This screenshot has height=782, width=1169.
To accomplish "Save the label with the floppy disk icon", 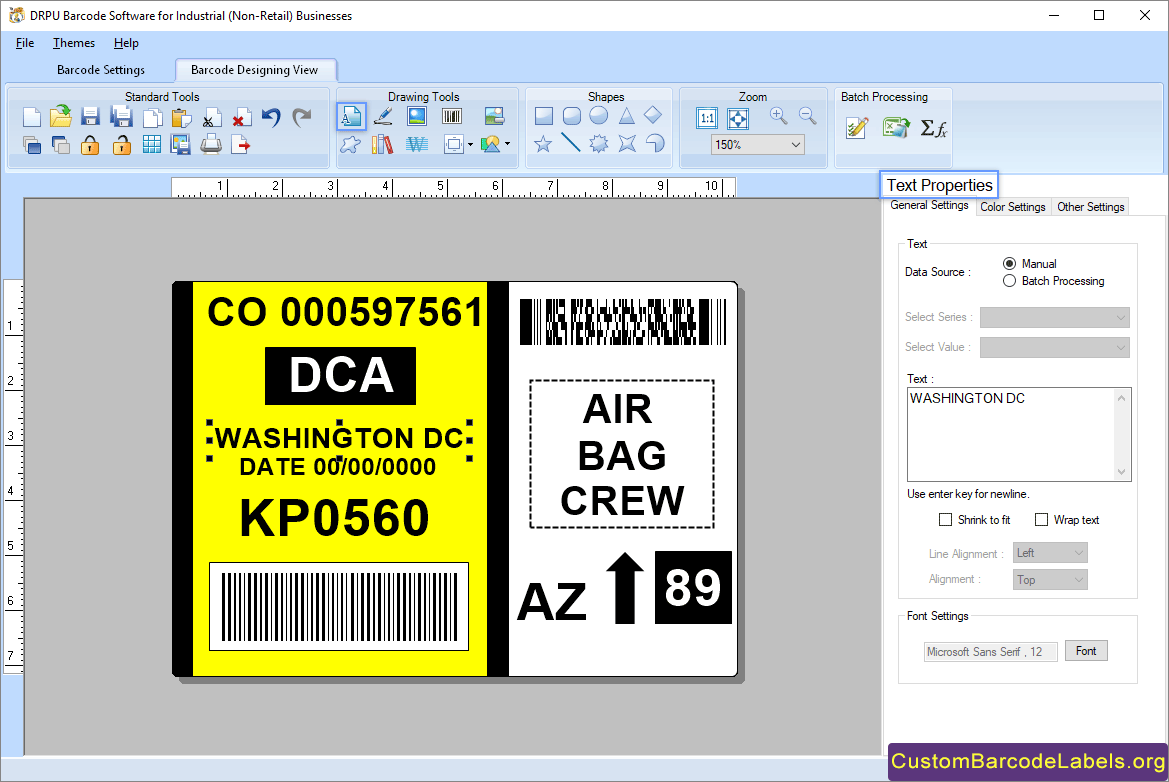I will pyautogui.click(x=90, y=117).
